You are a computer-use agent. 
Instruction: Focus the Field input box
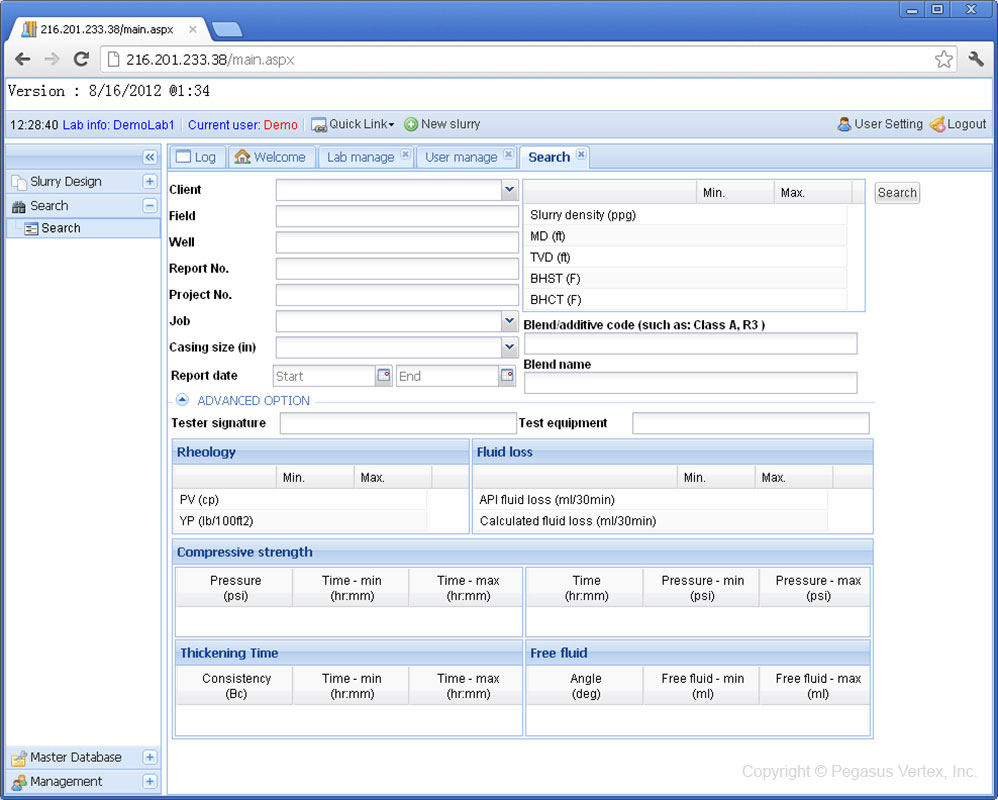coord(397,216)
